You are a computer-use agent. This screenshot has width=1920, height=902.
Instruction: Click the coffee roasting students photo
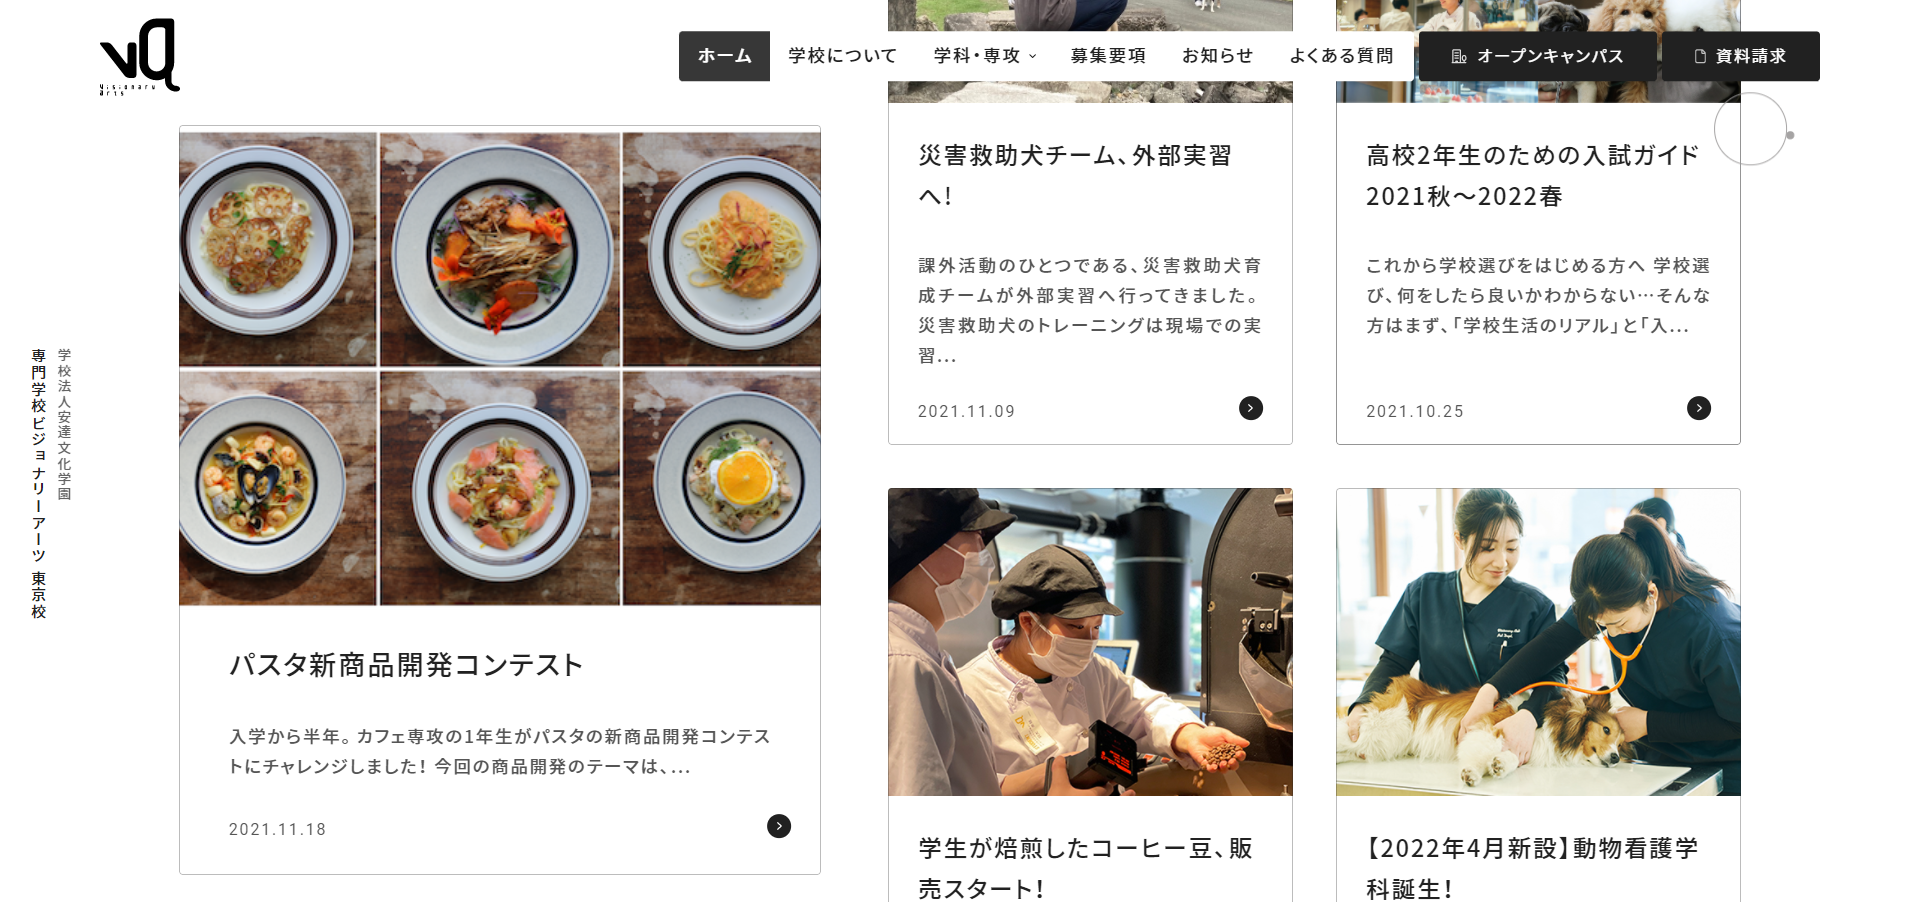(x=1090, y=642)
